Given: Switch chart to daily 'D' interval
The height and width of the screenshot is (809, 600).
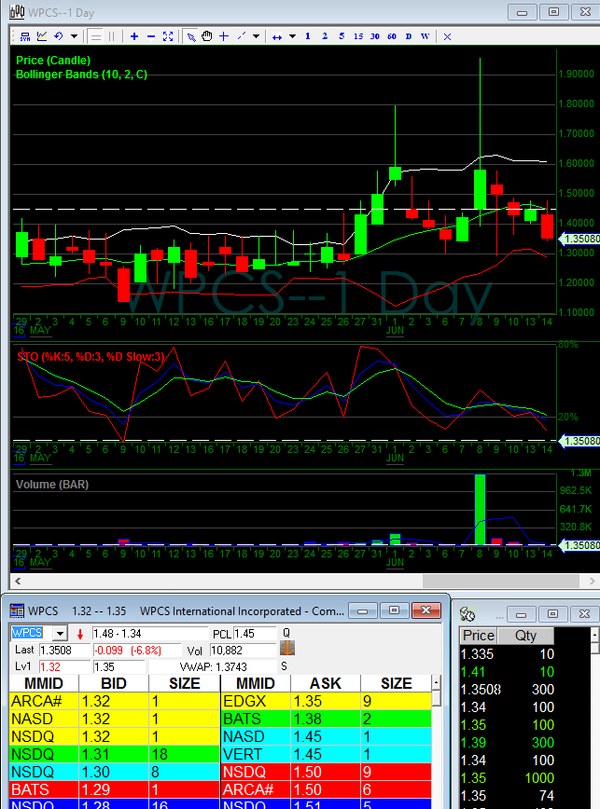Looking at the screenshot, I should point(409,36).
